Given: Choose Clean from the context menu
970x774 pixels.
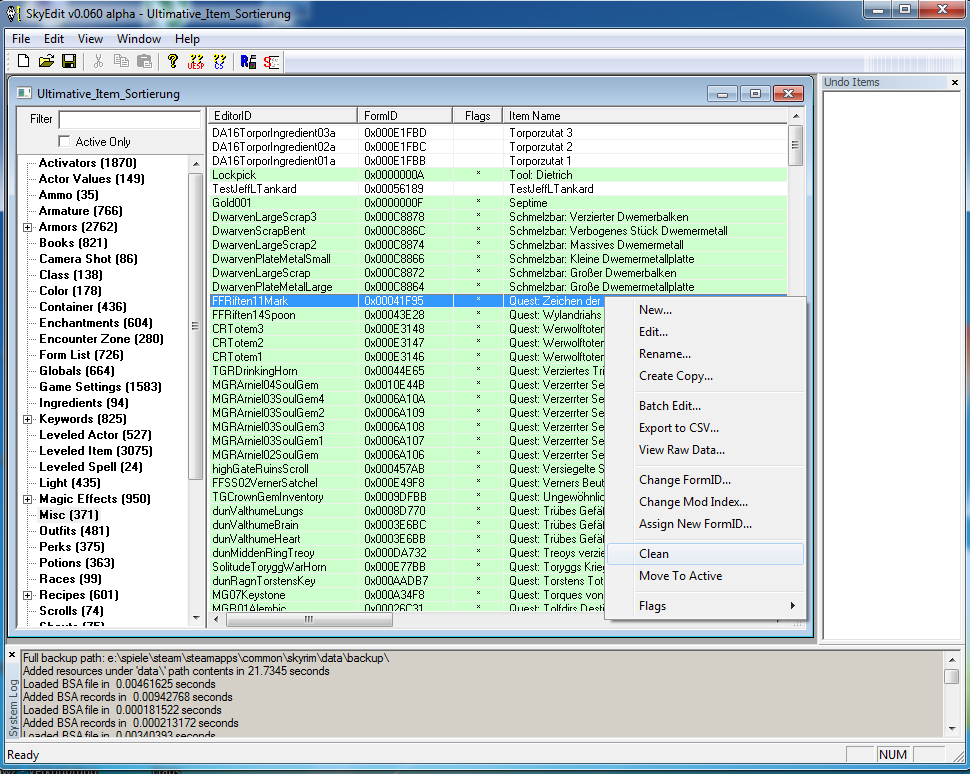Looking at the screenshot, I should [654, 554].
